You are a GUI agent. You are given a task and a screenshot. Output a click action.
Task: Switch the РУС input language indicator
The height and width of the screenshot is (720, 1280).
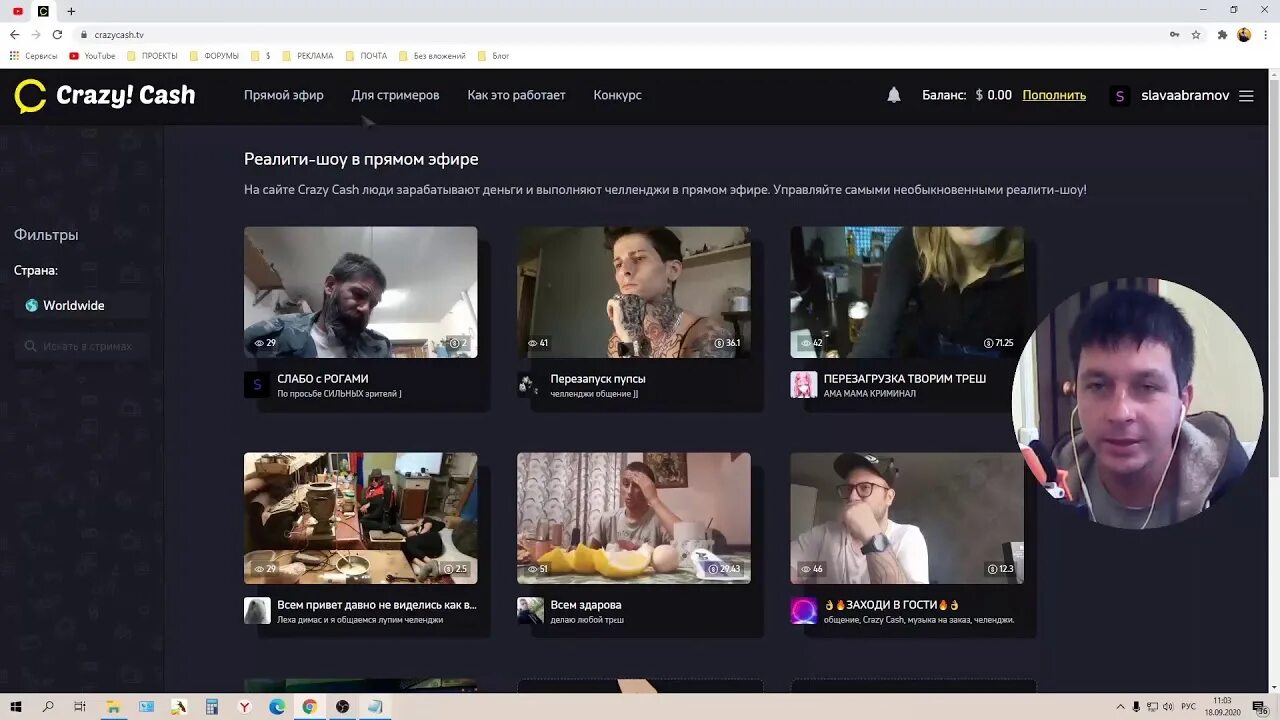pyautogui.click(x=1190, y=707)
